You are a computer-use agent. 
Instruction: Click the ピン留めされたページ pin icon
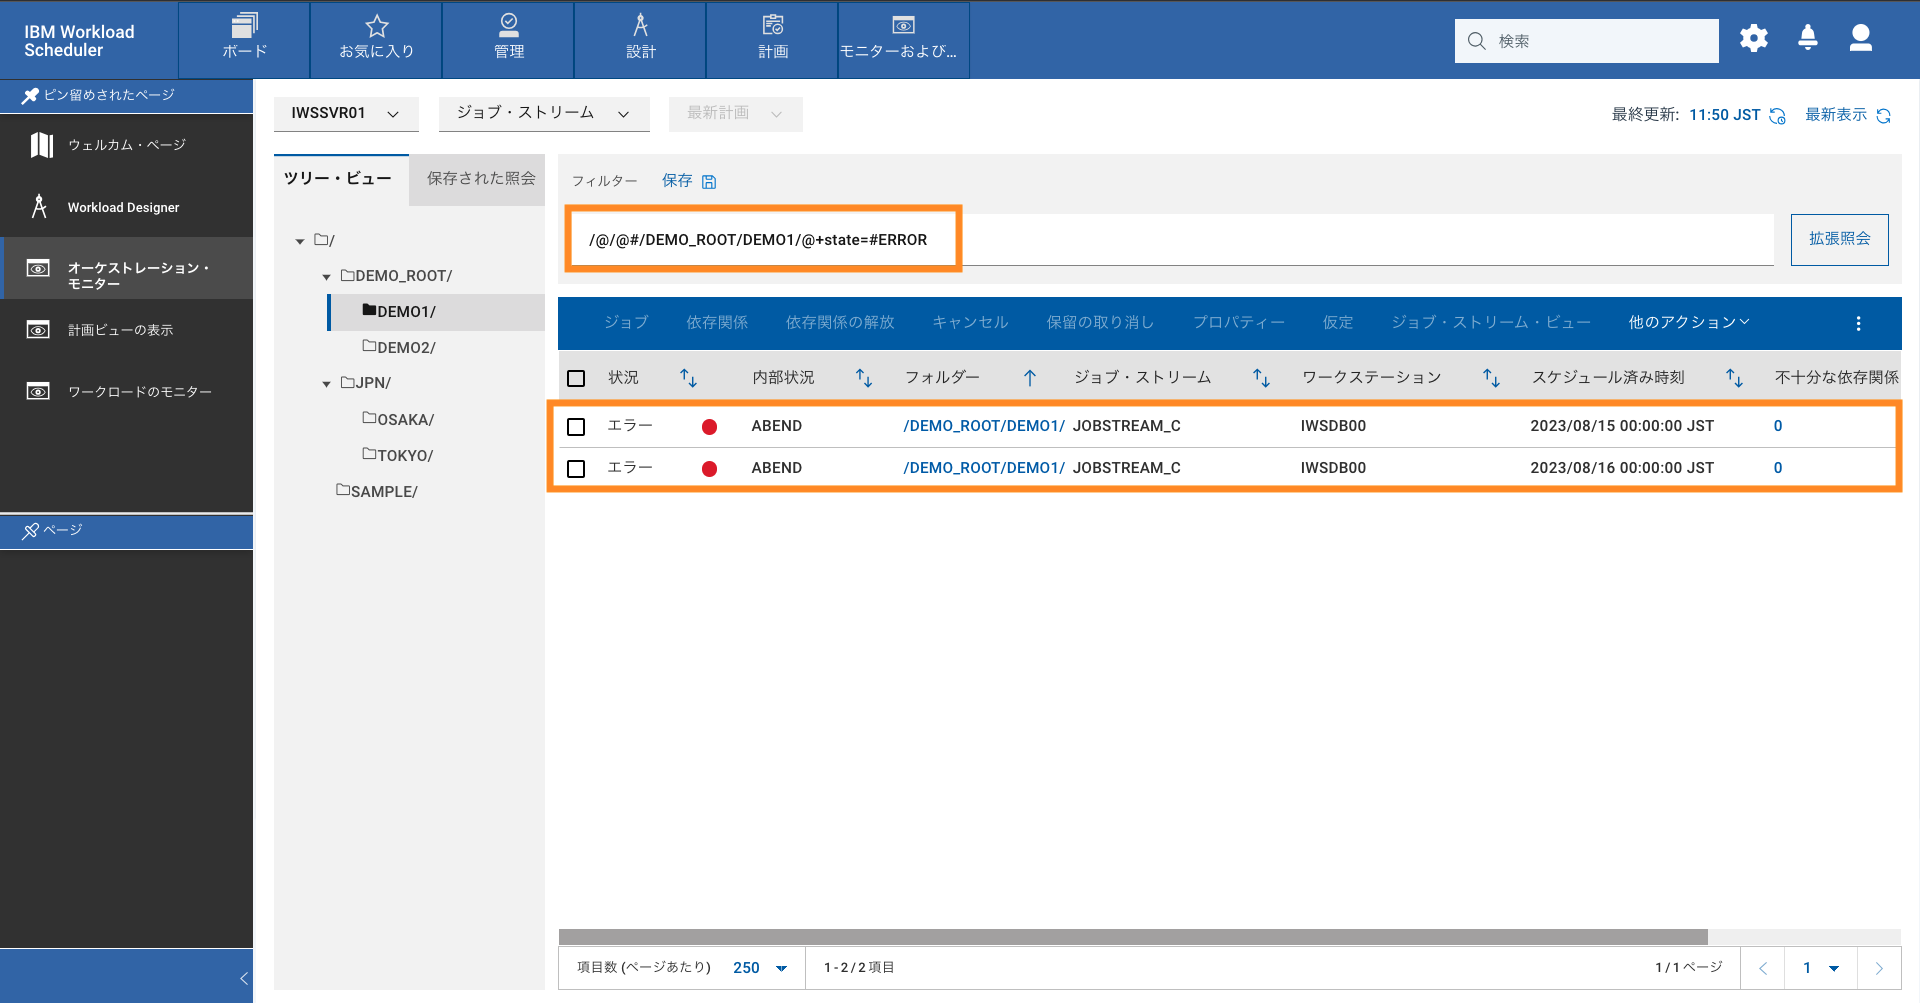pyautogui.click(x=30, y=95)
